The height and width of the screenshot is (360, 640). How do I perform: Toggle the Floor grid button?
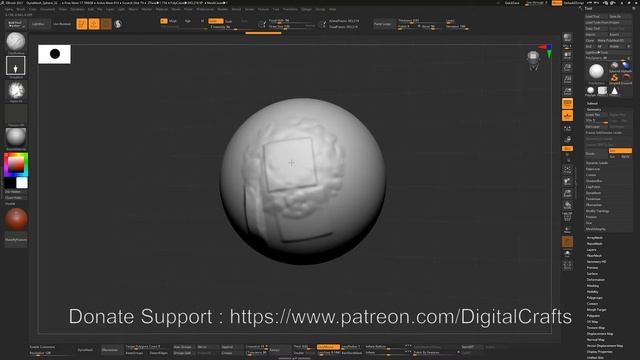(567, 116)
